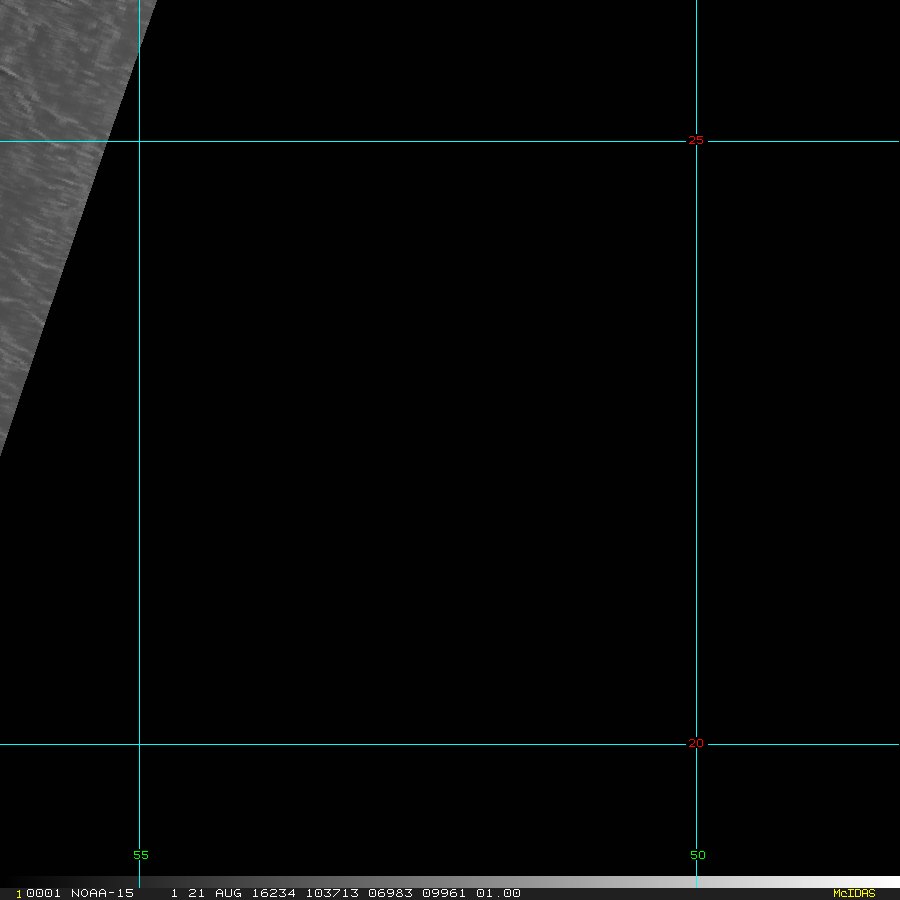900x900 pixels.
Task: Select the 103713 time stamp
Action: click(x=334, y=893)
